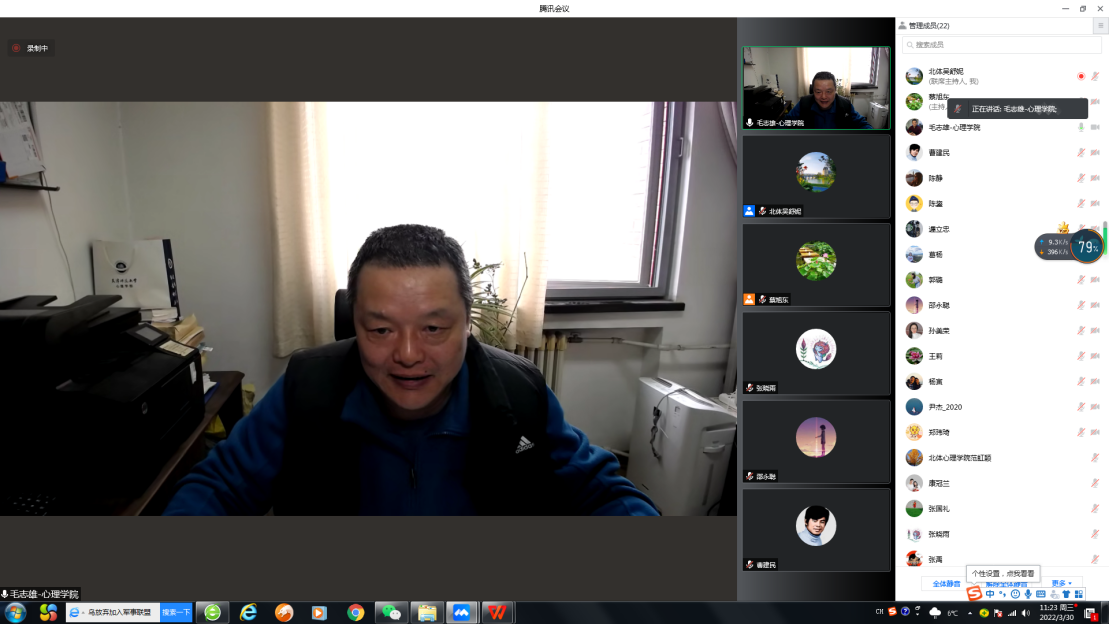1109x624 pixels.
Task: Unmute 曹建民 microphone in member list
Action: 1081,153
